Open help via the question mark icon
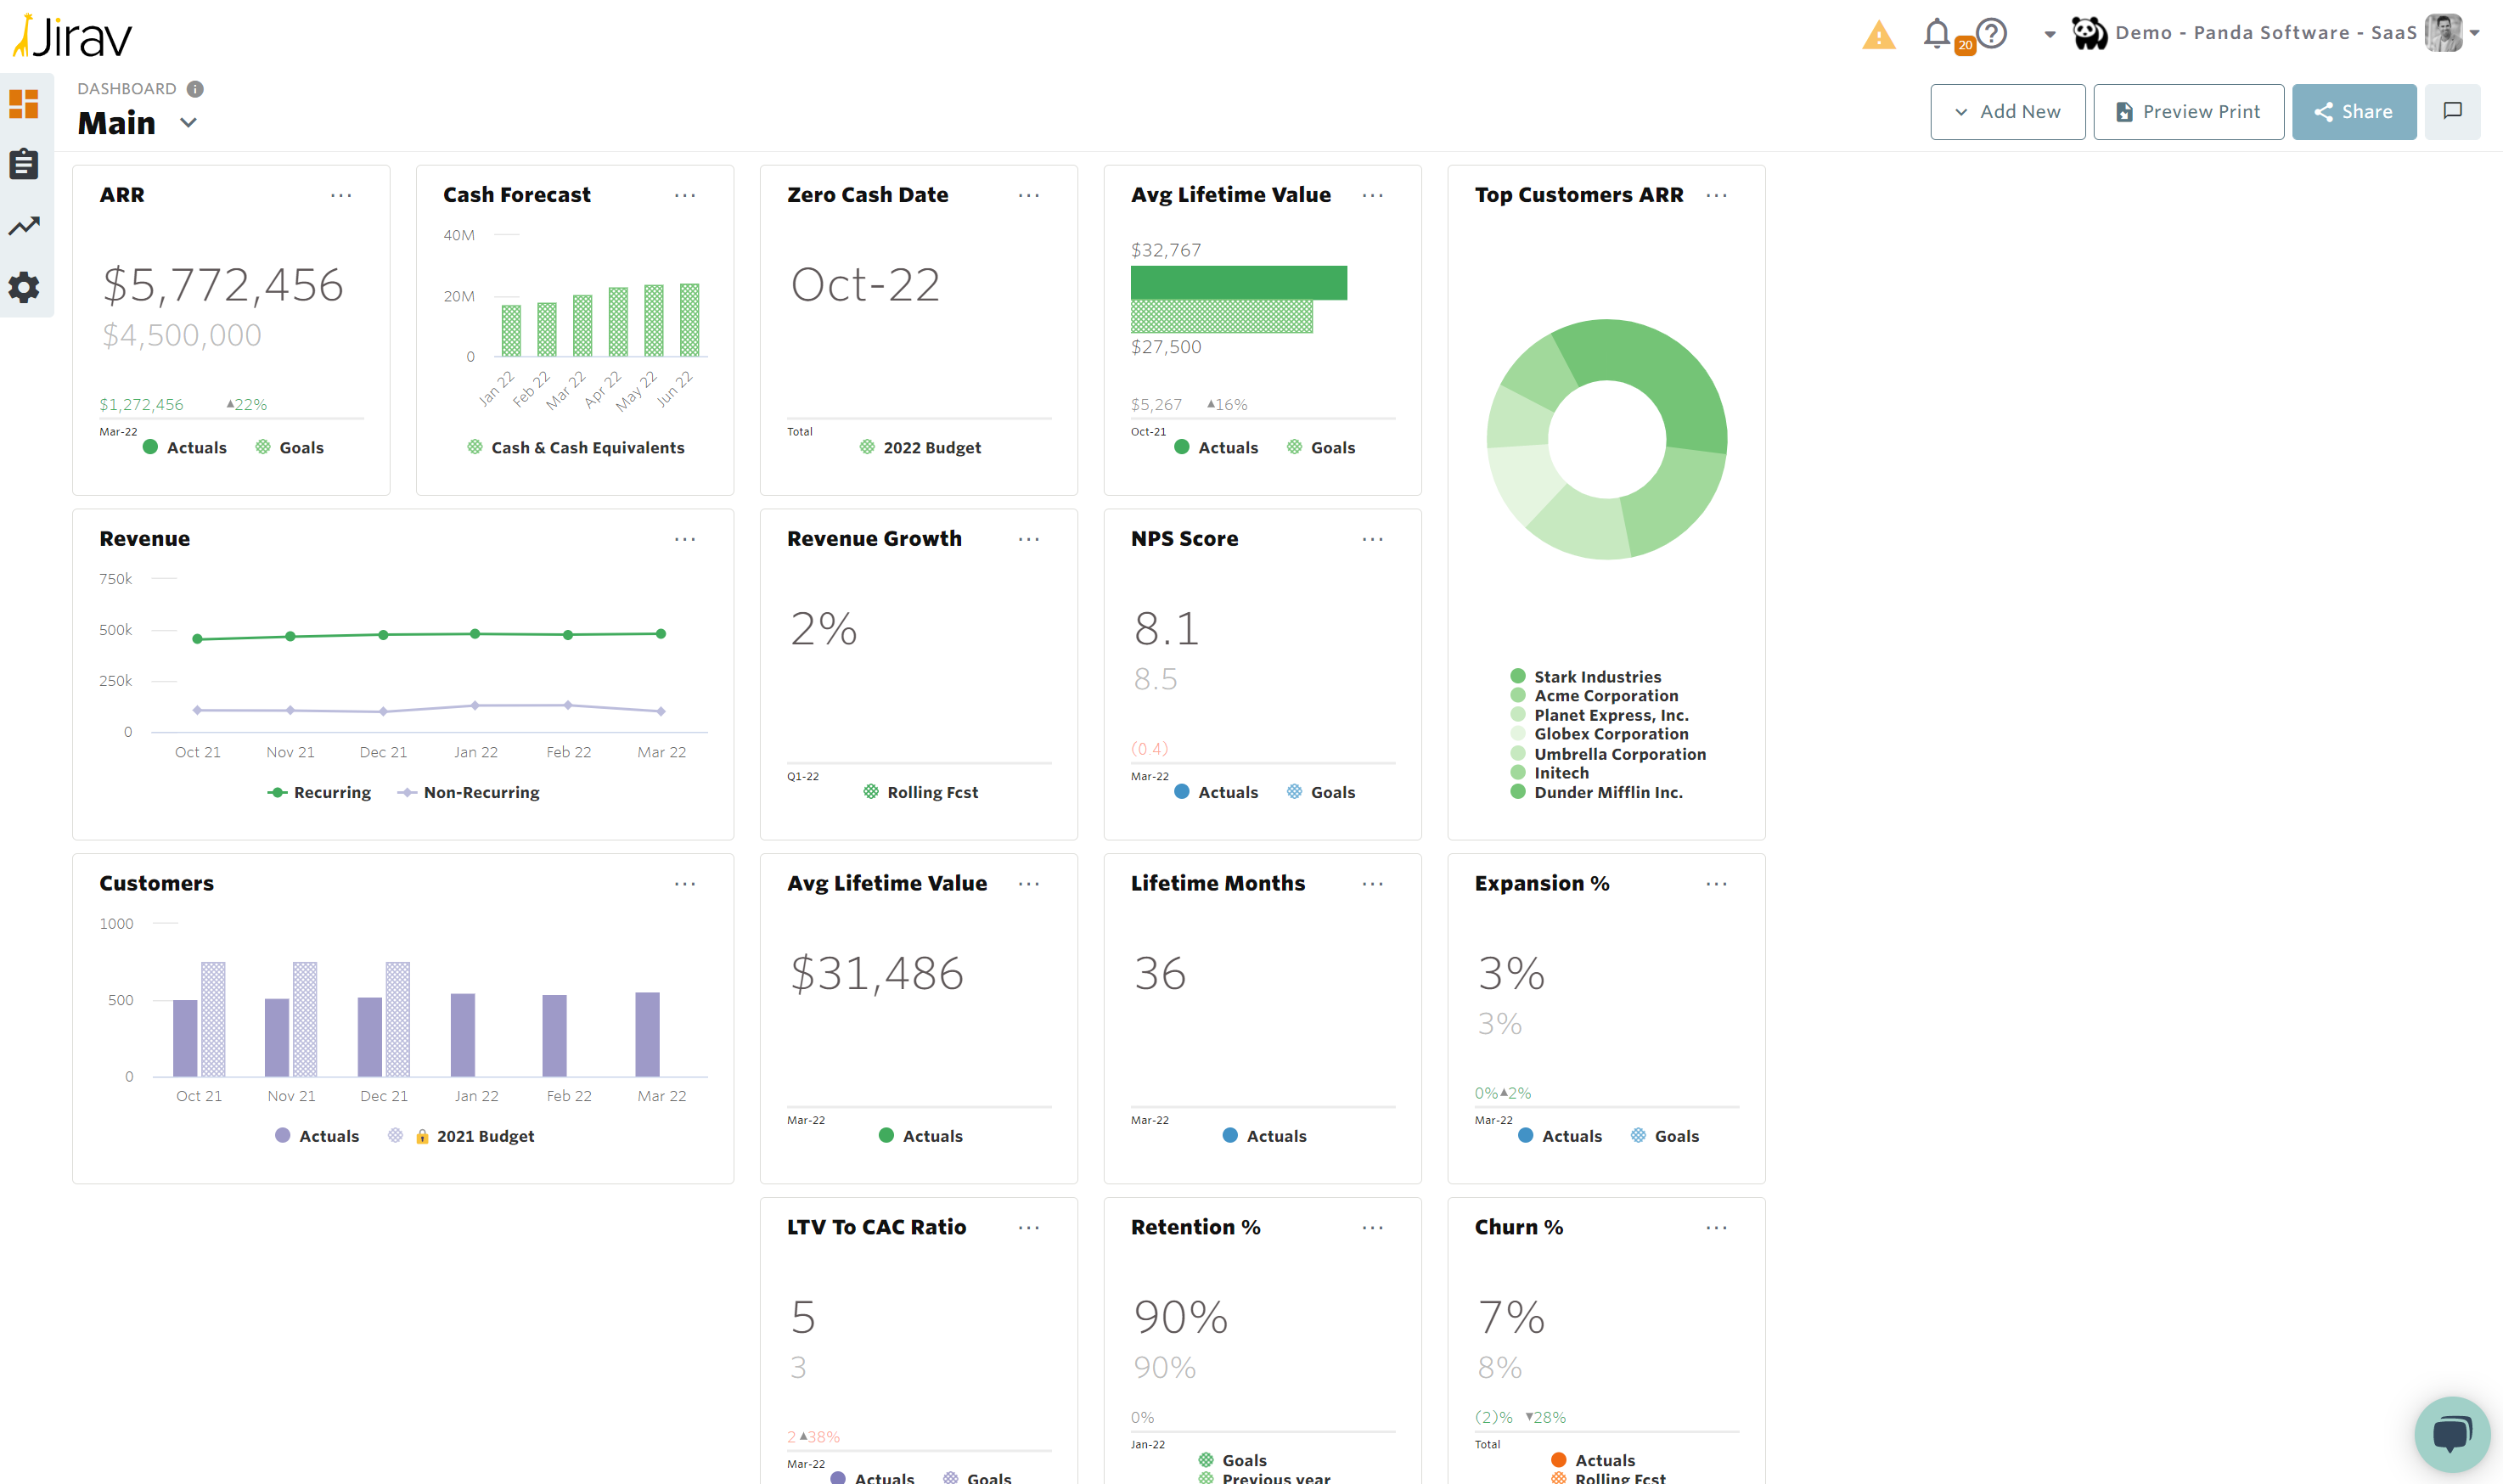The width and height of the screenshot is (2503, 1484). coord(1992,33)
